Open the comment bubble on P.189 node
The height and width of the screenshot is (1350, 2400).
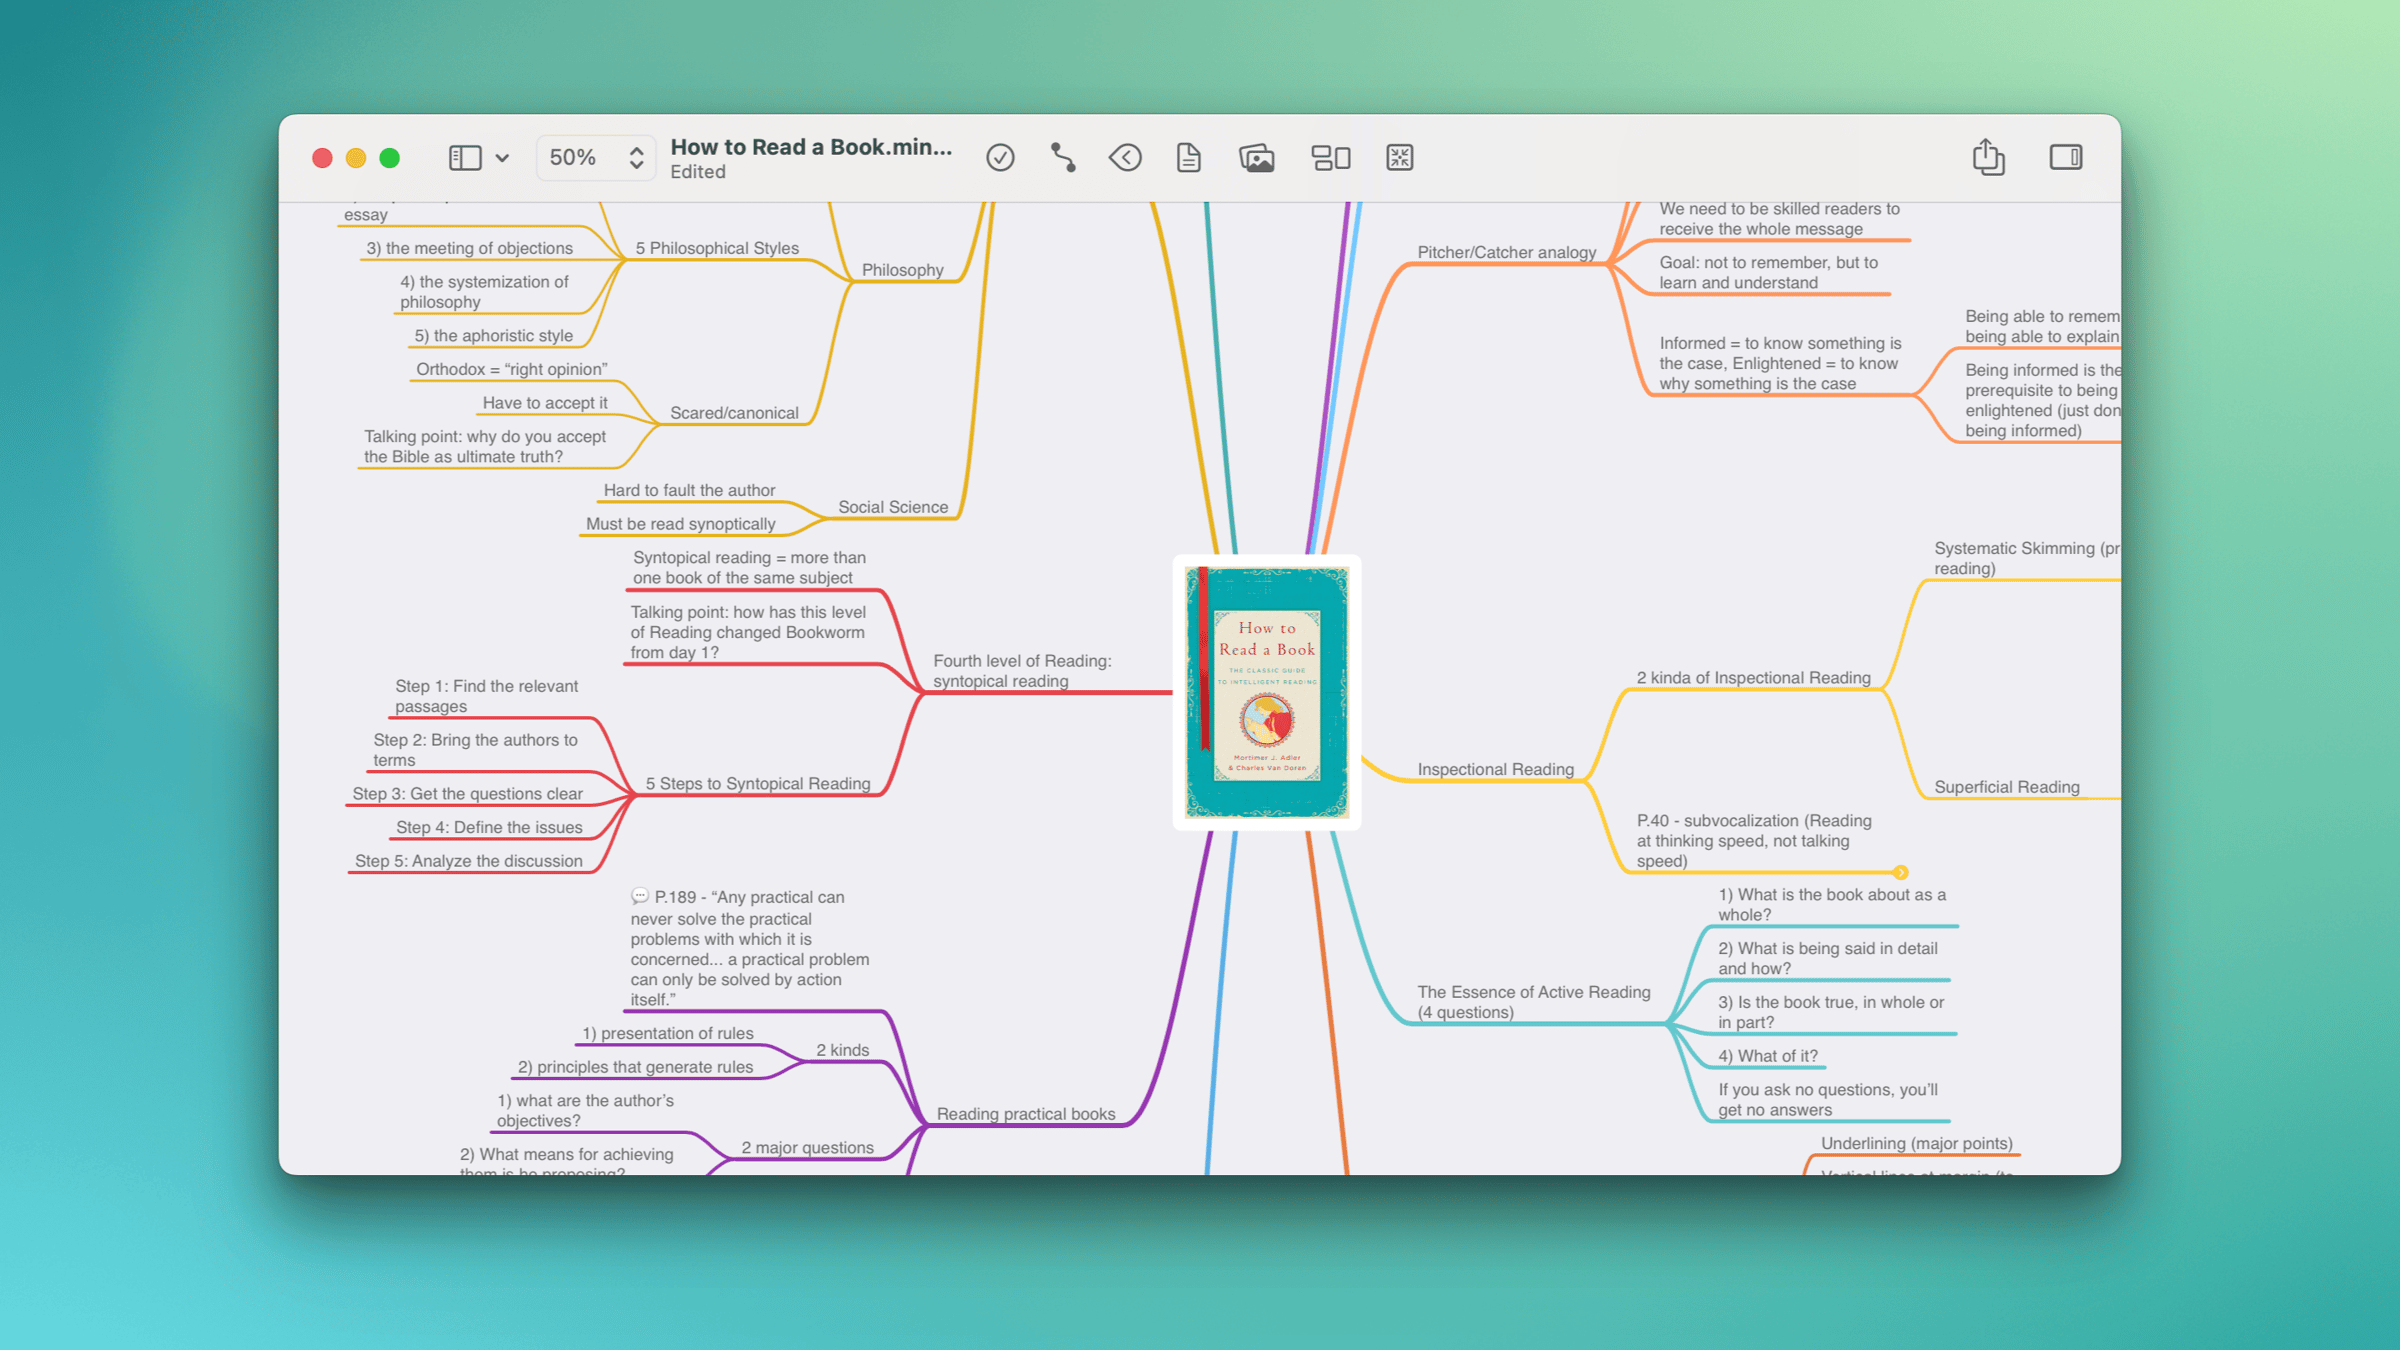pyautogui.click(x=640, y=896)
